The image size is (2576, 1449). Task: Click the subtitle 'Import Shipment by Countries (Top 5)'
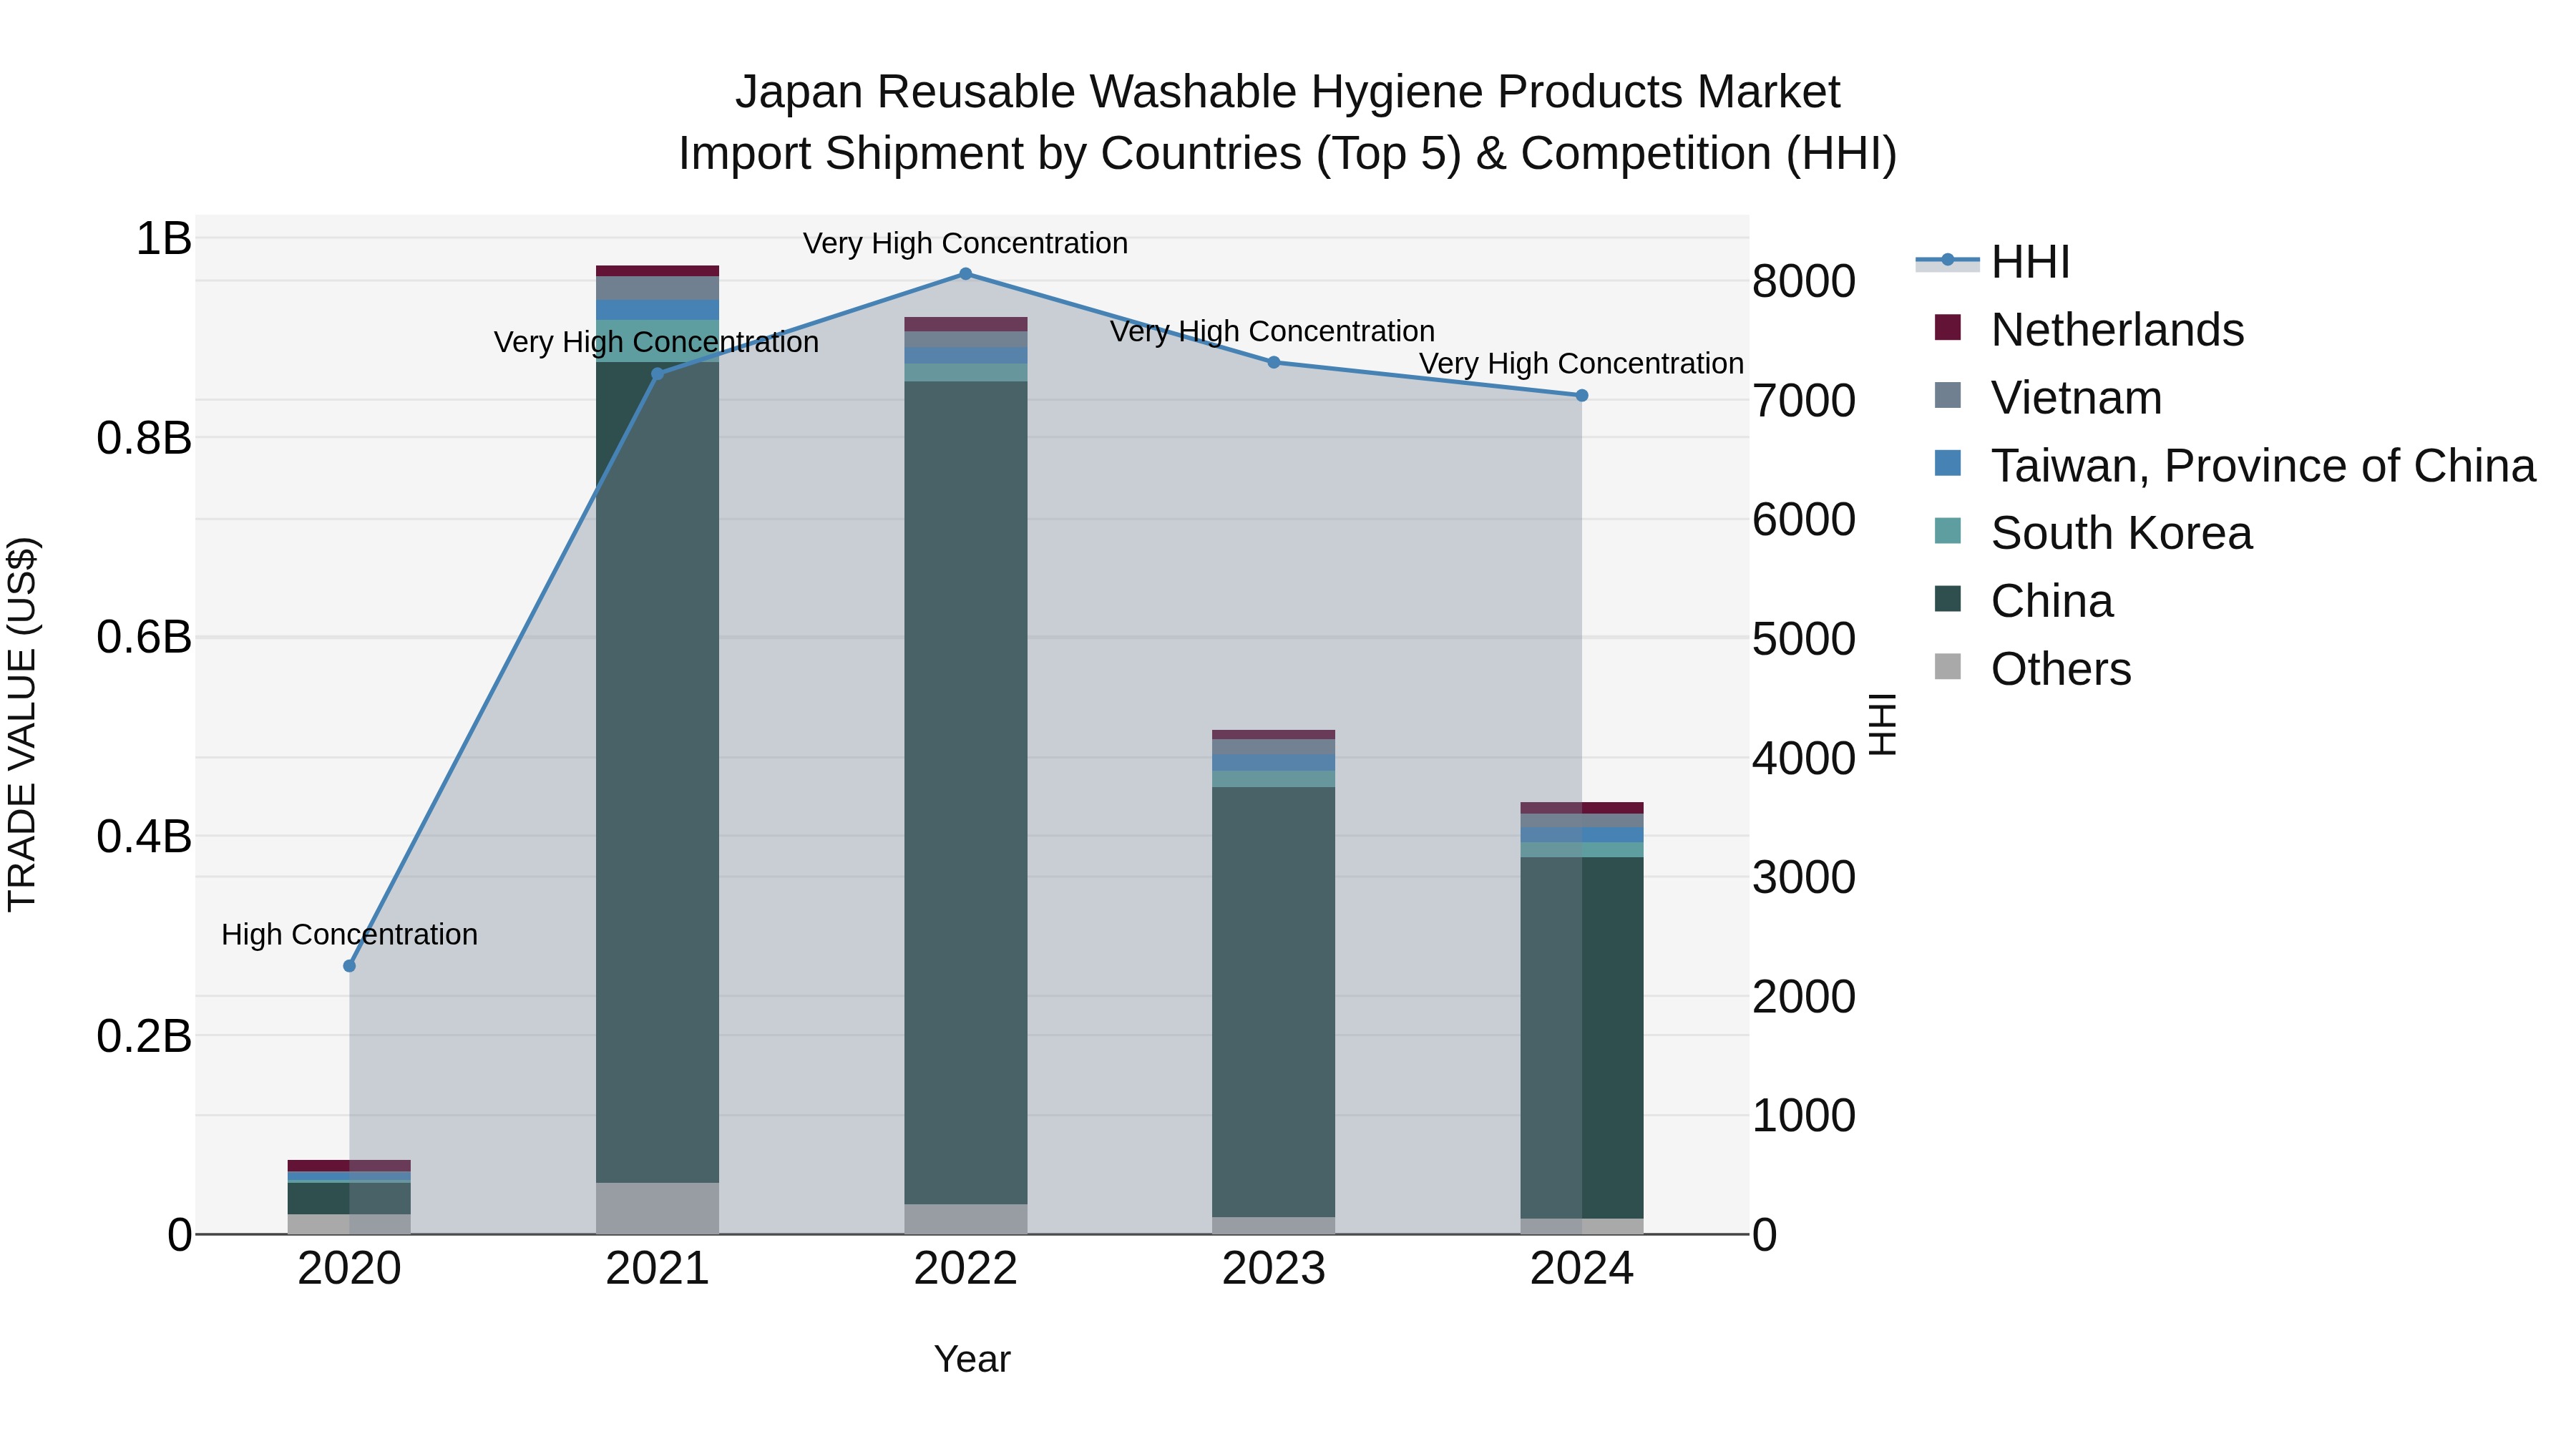click(1069, 154)
